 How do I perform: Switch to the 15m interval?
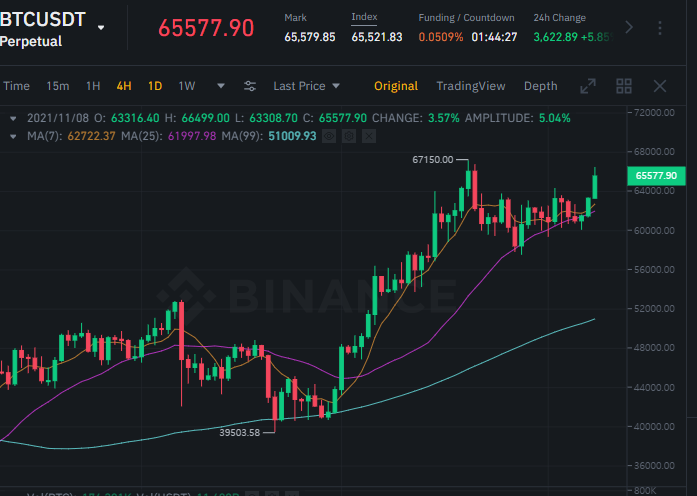click(58, 86)
